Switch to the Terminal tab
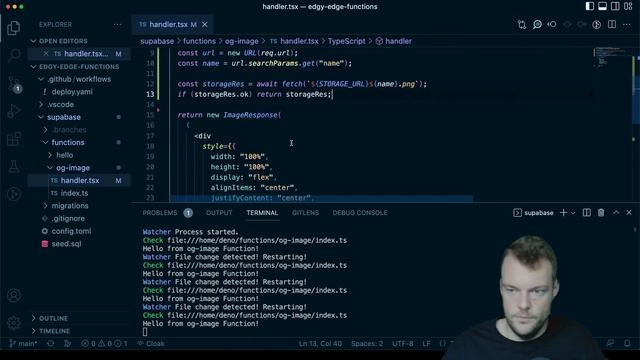 [262, 213]
